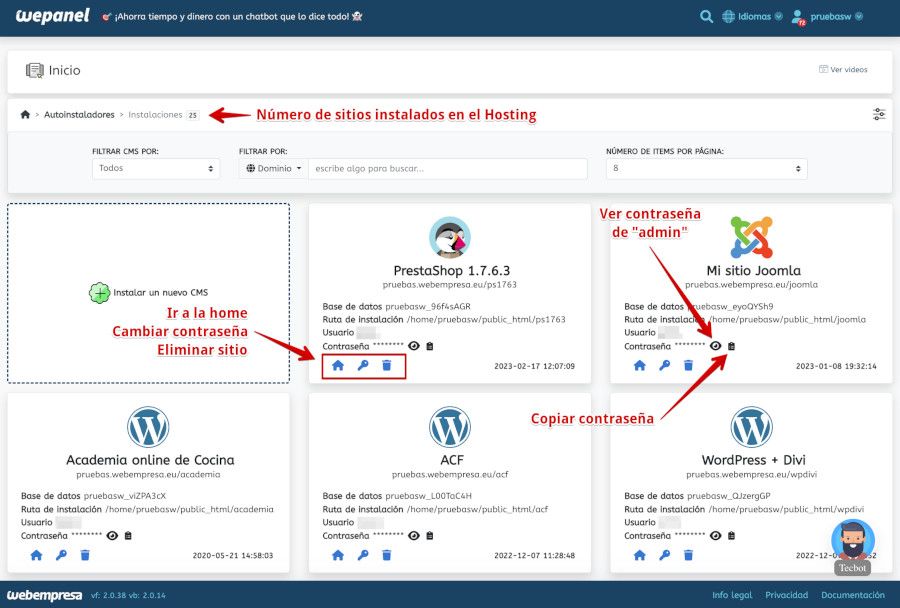Go to home of the ACF site
900x608 pixels.
coord(338,555)
